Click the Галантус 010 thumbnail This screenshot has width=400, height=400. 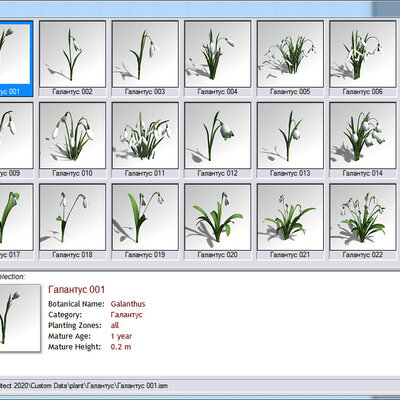point(72,136)
